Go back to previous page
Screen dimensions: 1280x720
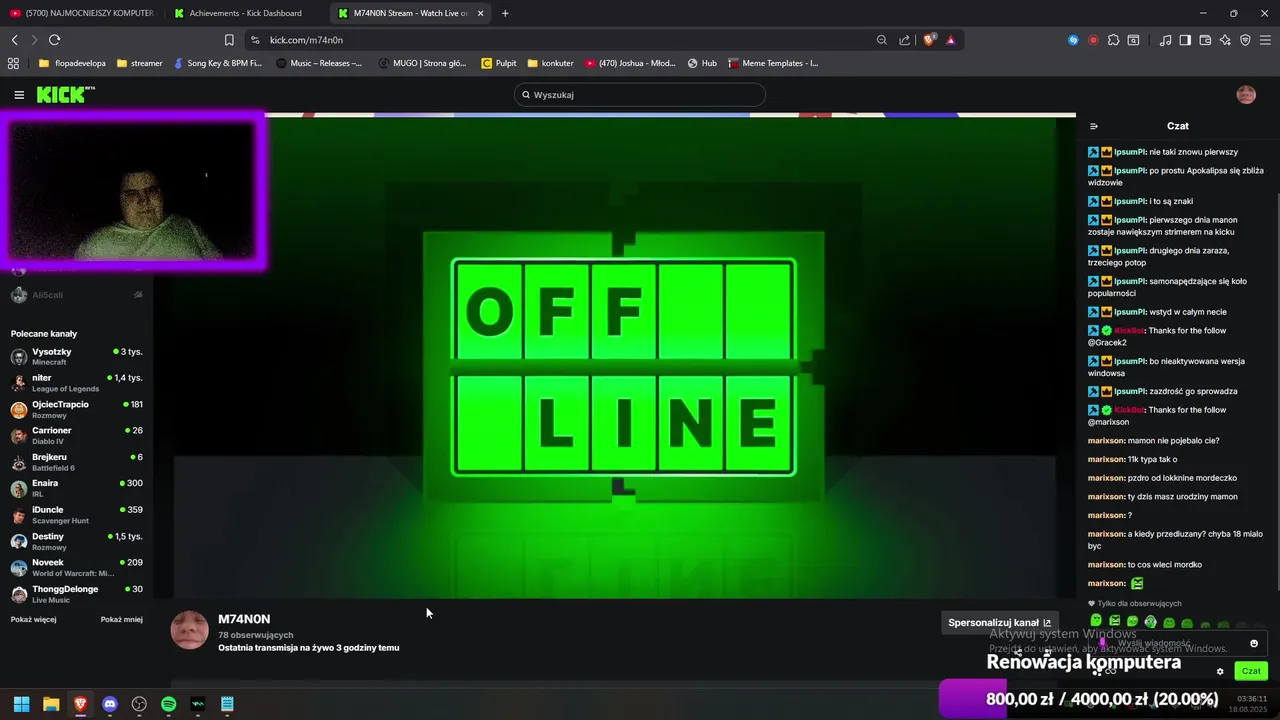pyautogui.click(x=14, y=40)
